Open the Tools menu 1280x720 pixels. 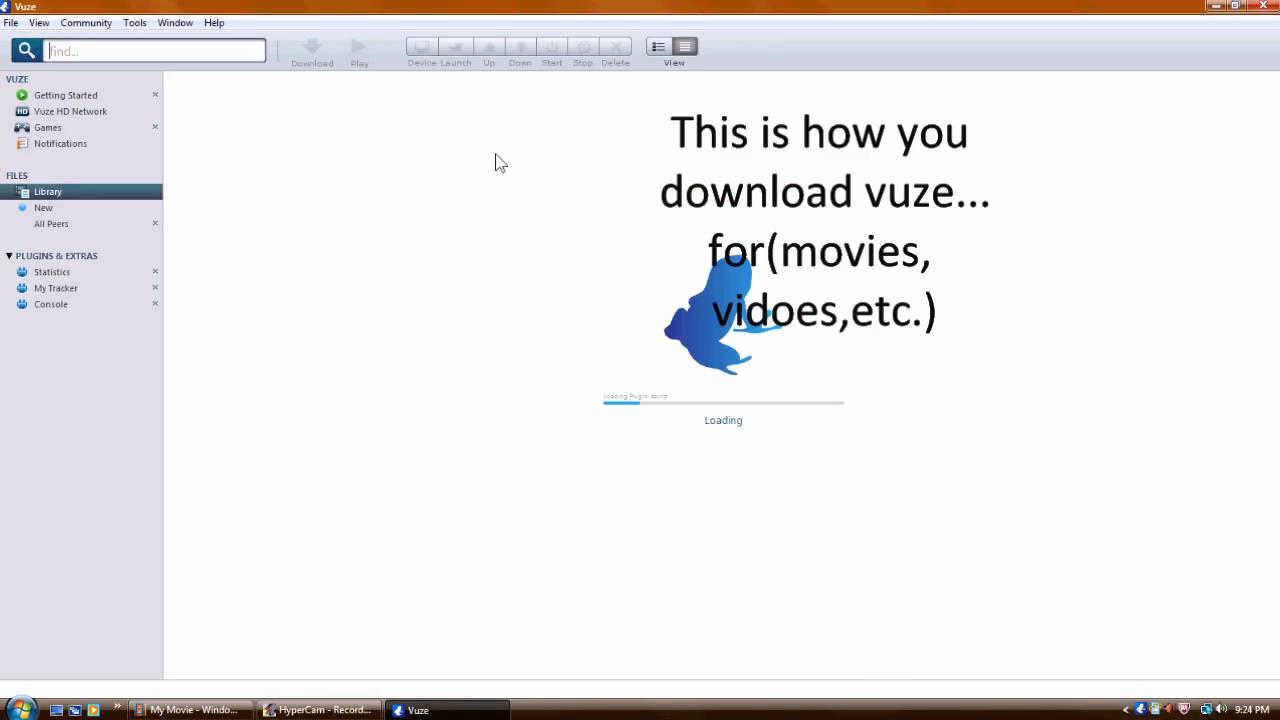pos(135,22)
